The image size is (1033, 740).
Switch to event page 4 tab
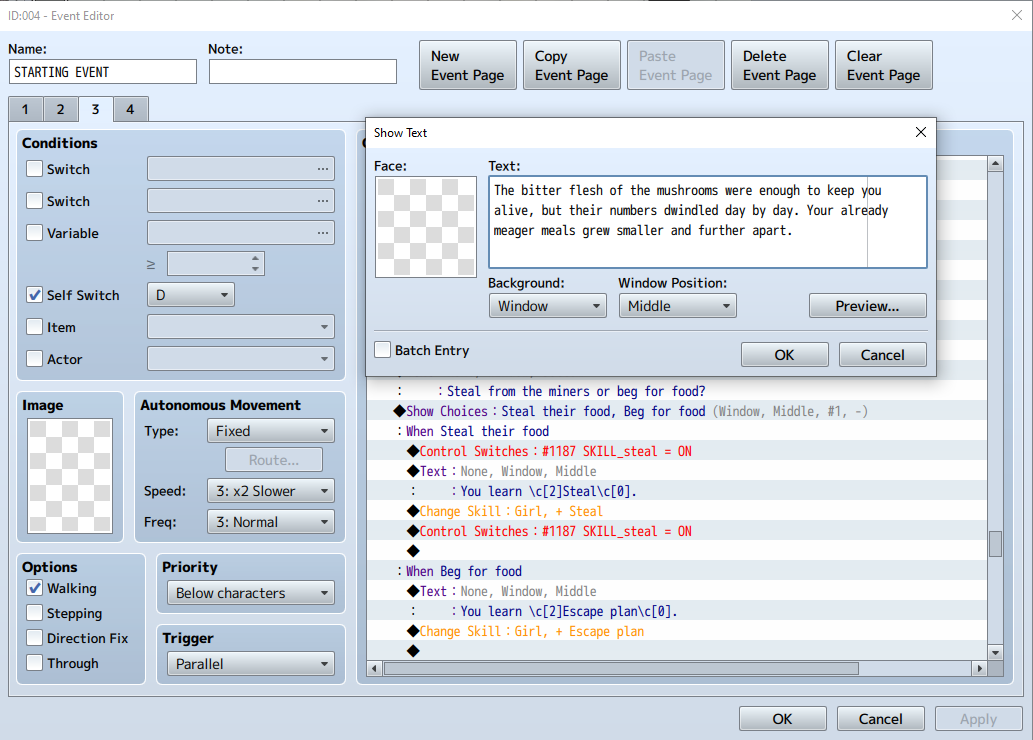click(x=130, y=109)
